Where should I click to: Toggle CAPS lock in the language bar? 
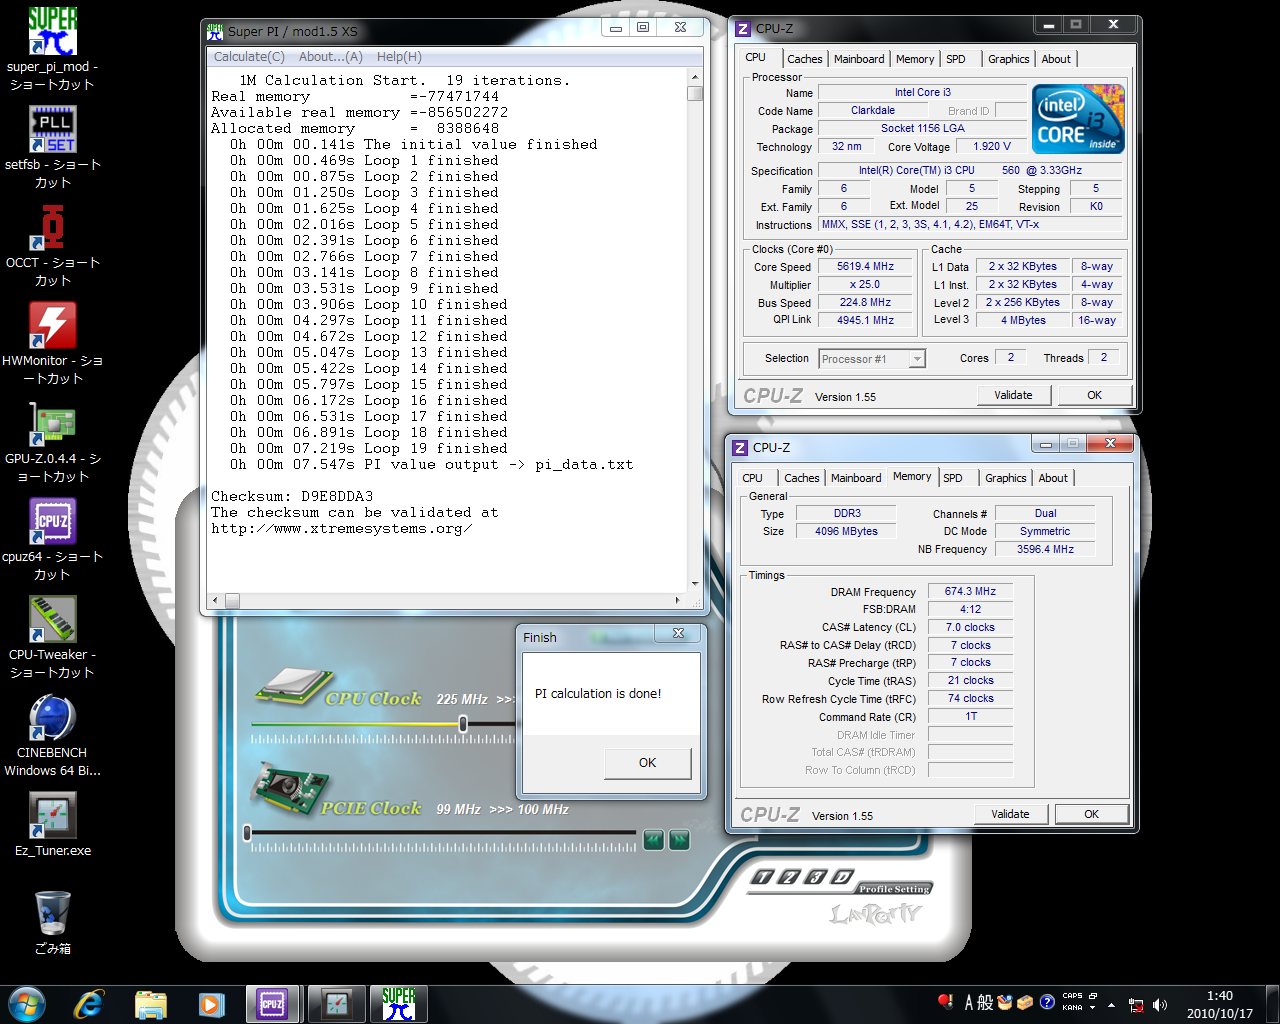click(1072, 996)
